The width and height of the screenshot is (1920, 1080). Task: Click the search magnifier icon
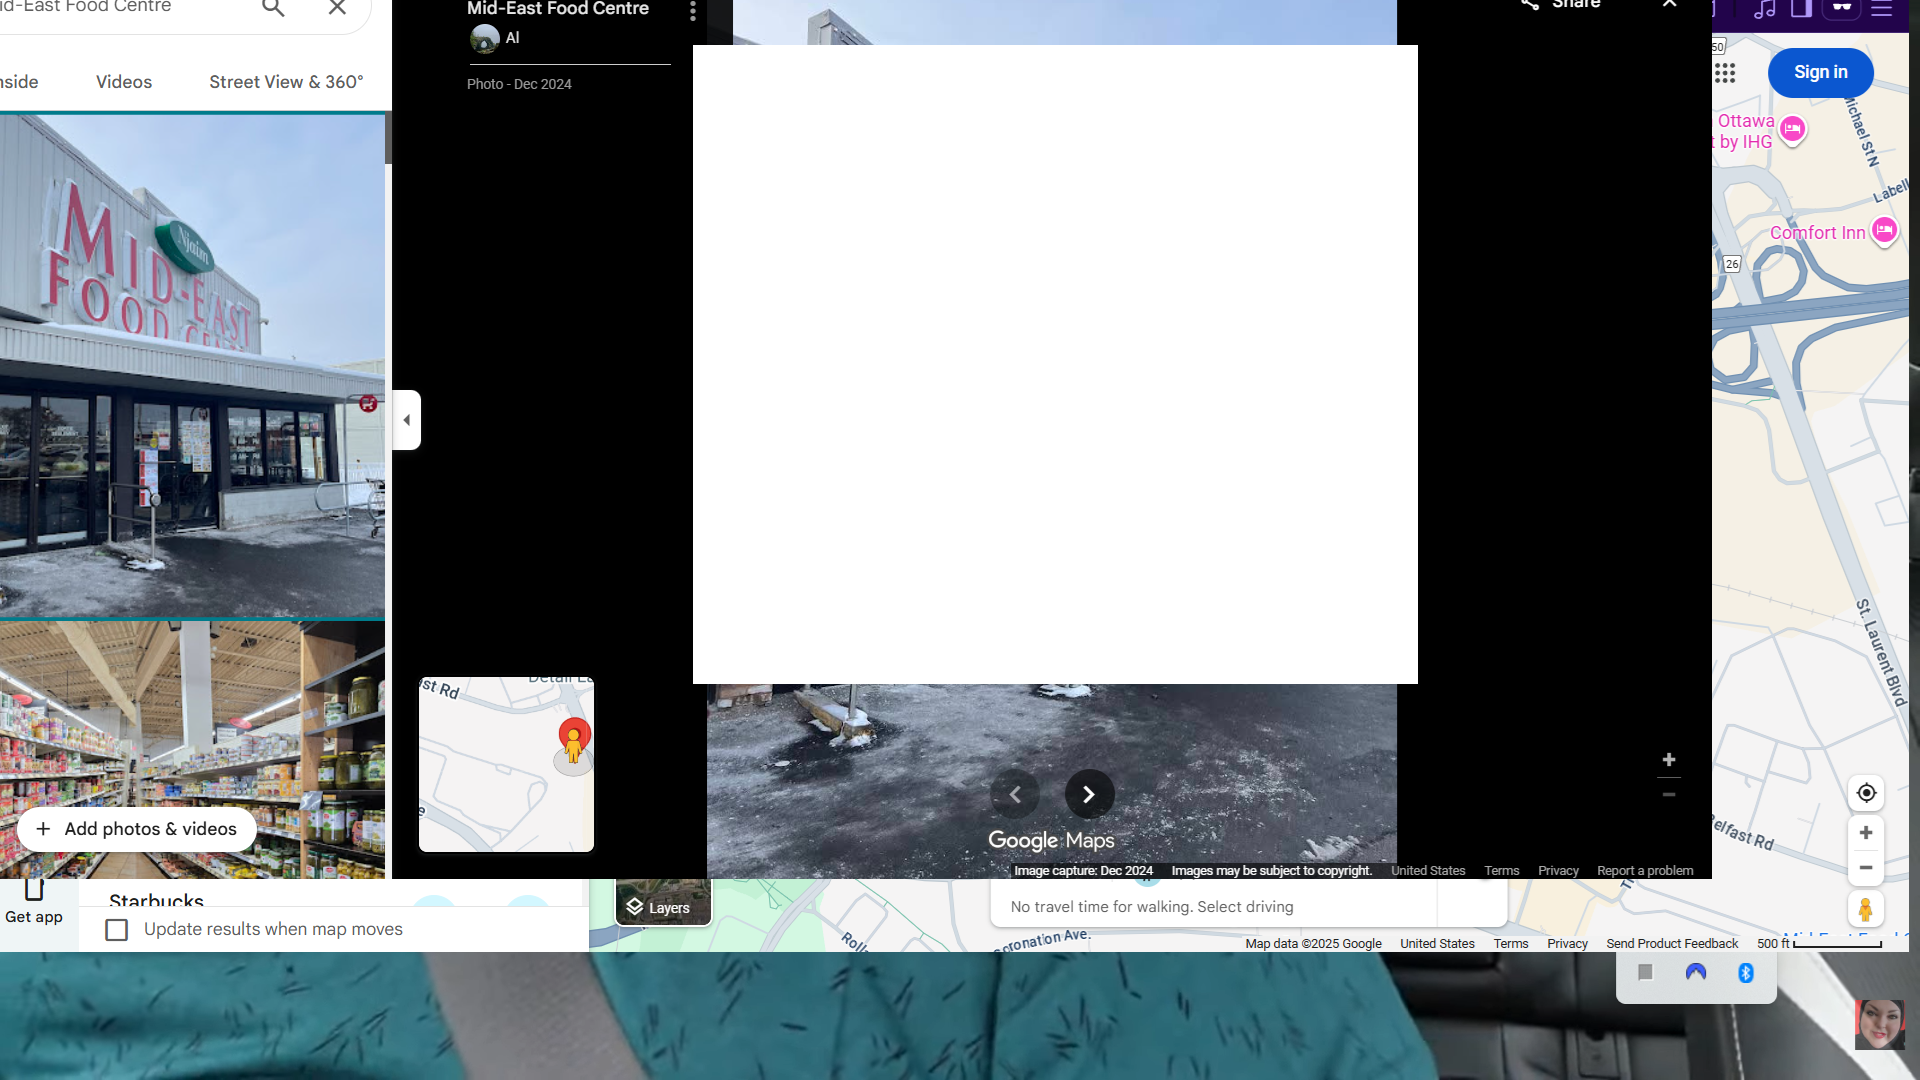pyautogui.click(x=273, y=9)
